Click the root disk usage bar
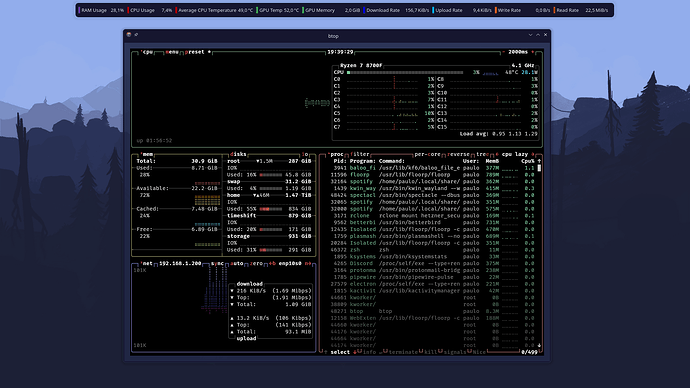690x388 pixels. tap(271, 175)
